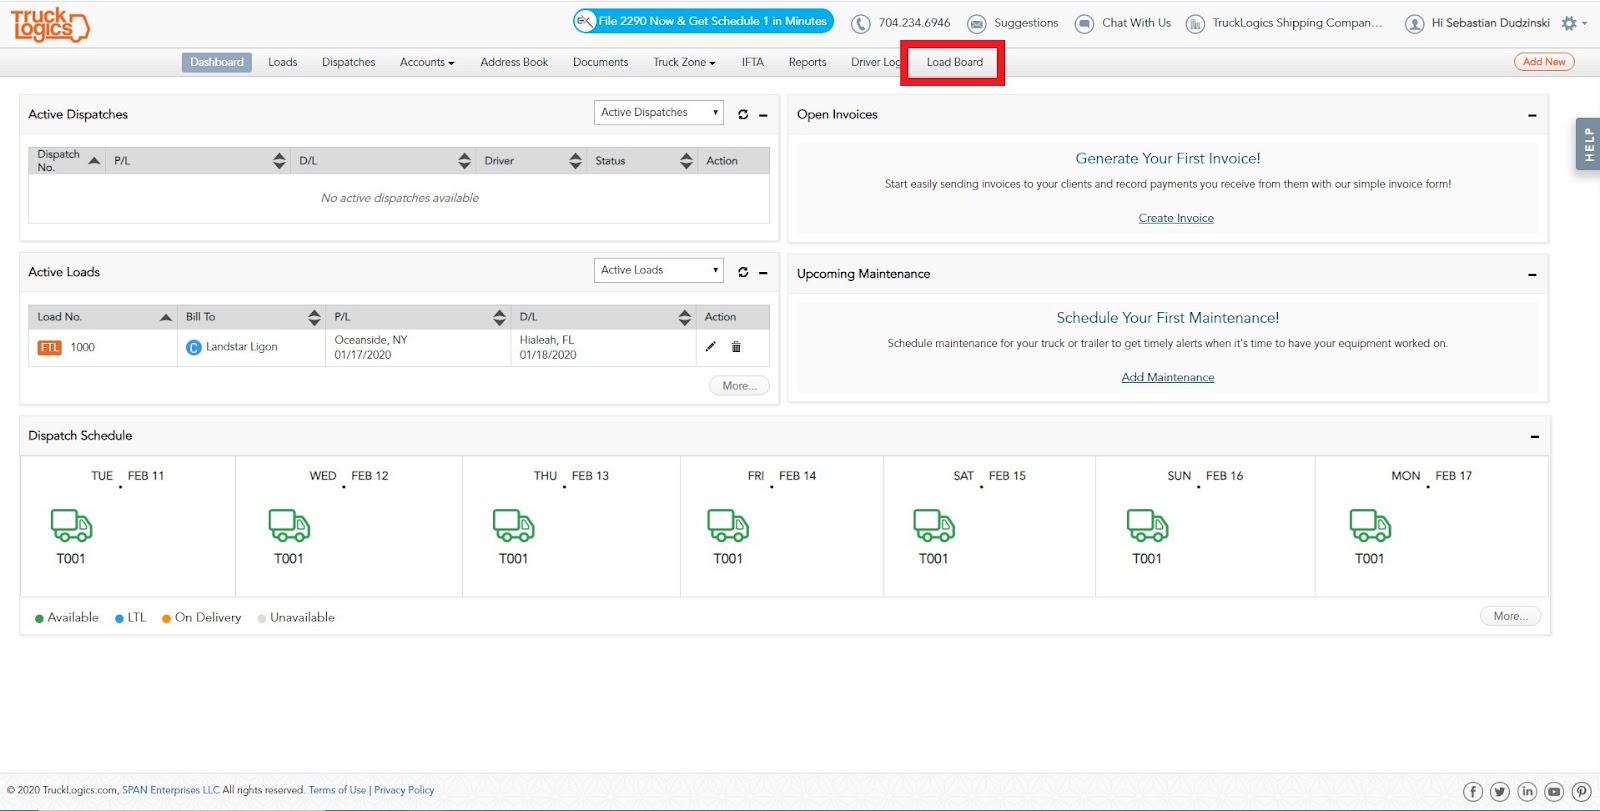Image resolution: width=1600 pixels, height=811 pixels.
Task: Open the Pinterest social link
Action: click(x=1581, y=792)
